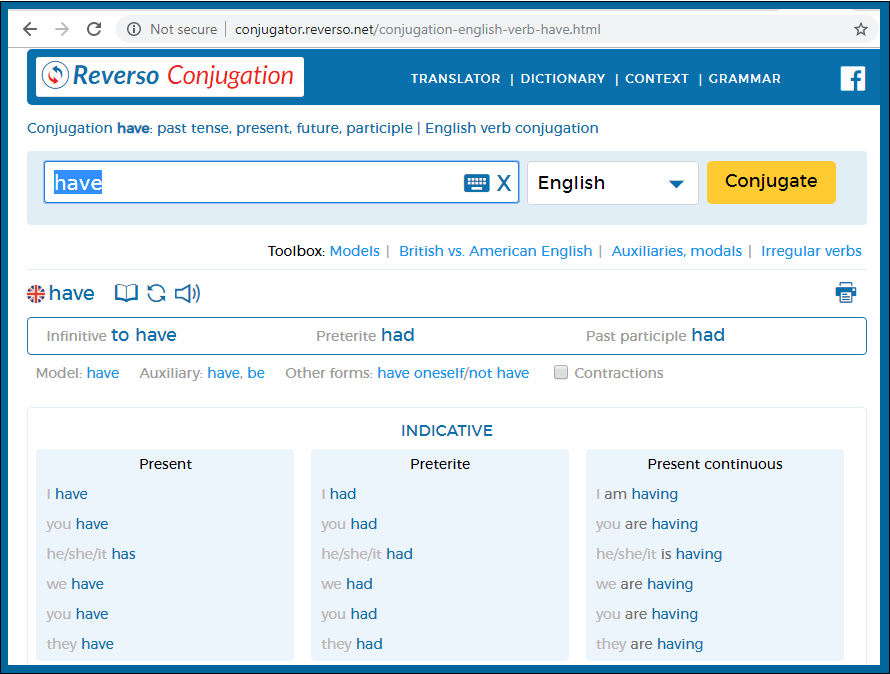Open the GRAMMAR menu item
Viewport: 890px width, 674px height.
click(x=744, y=79)
